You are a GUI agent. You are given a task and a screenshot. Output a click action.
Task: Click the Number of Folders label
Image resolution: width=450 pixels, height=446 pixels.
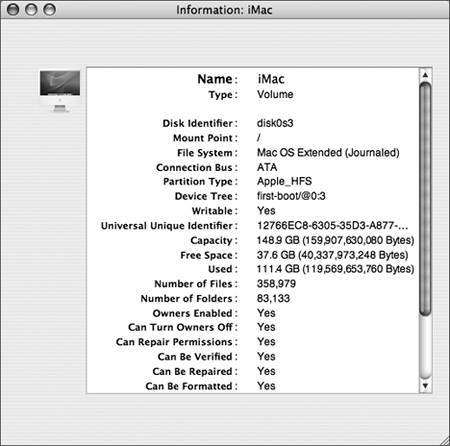pos(189,298)
